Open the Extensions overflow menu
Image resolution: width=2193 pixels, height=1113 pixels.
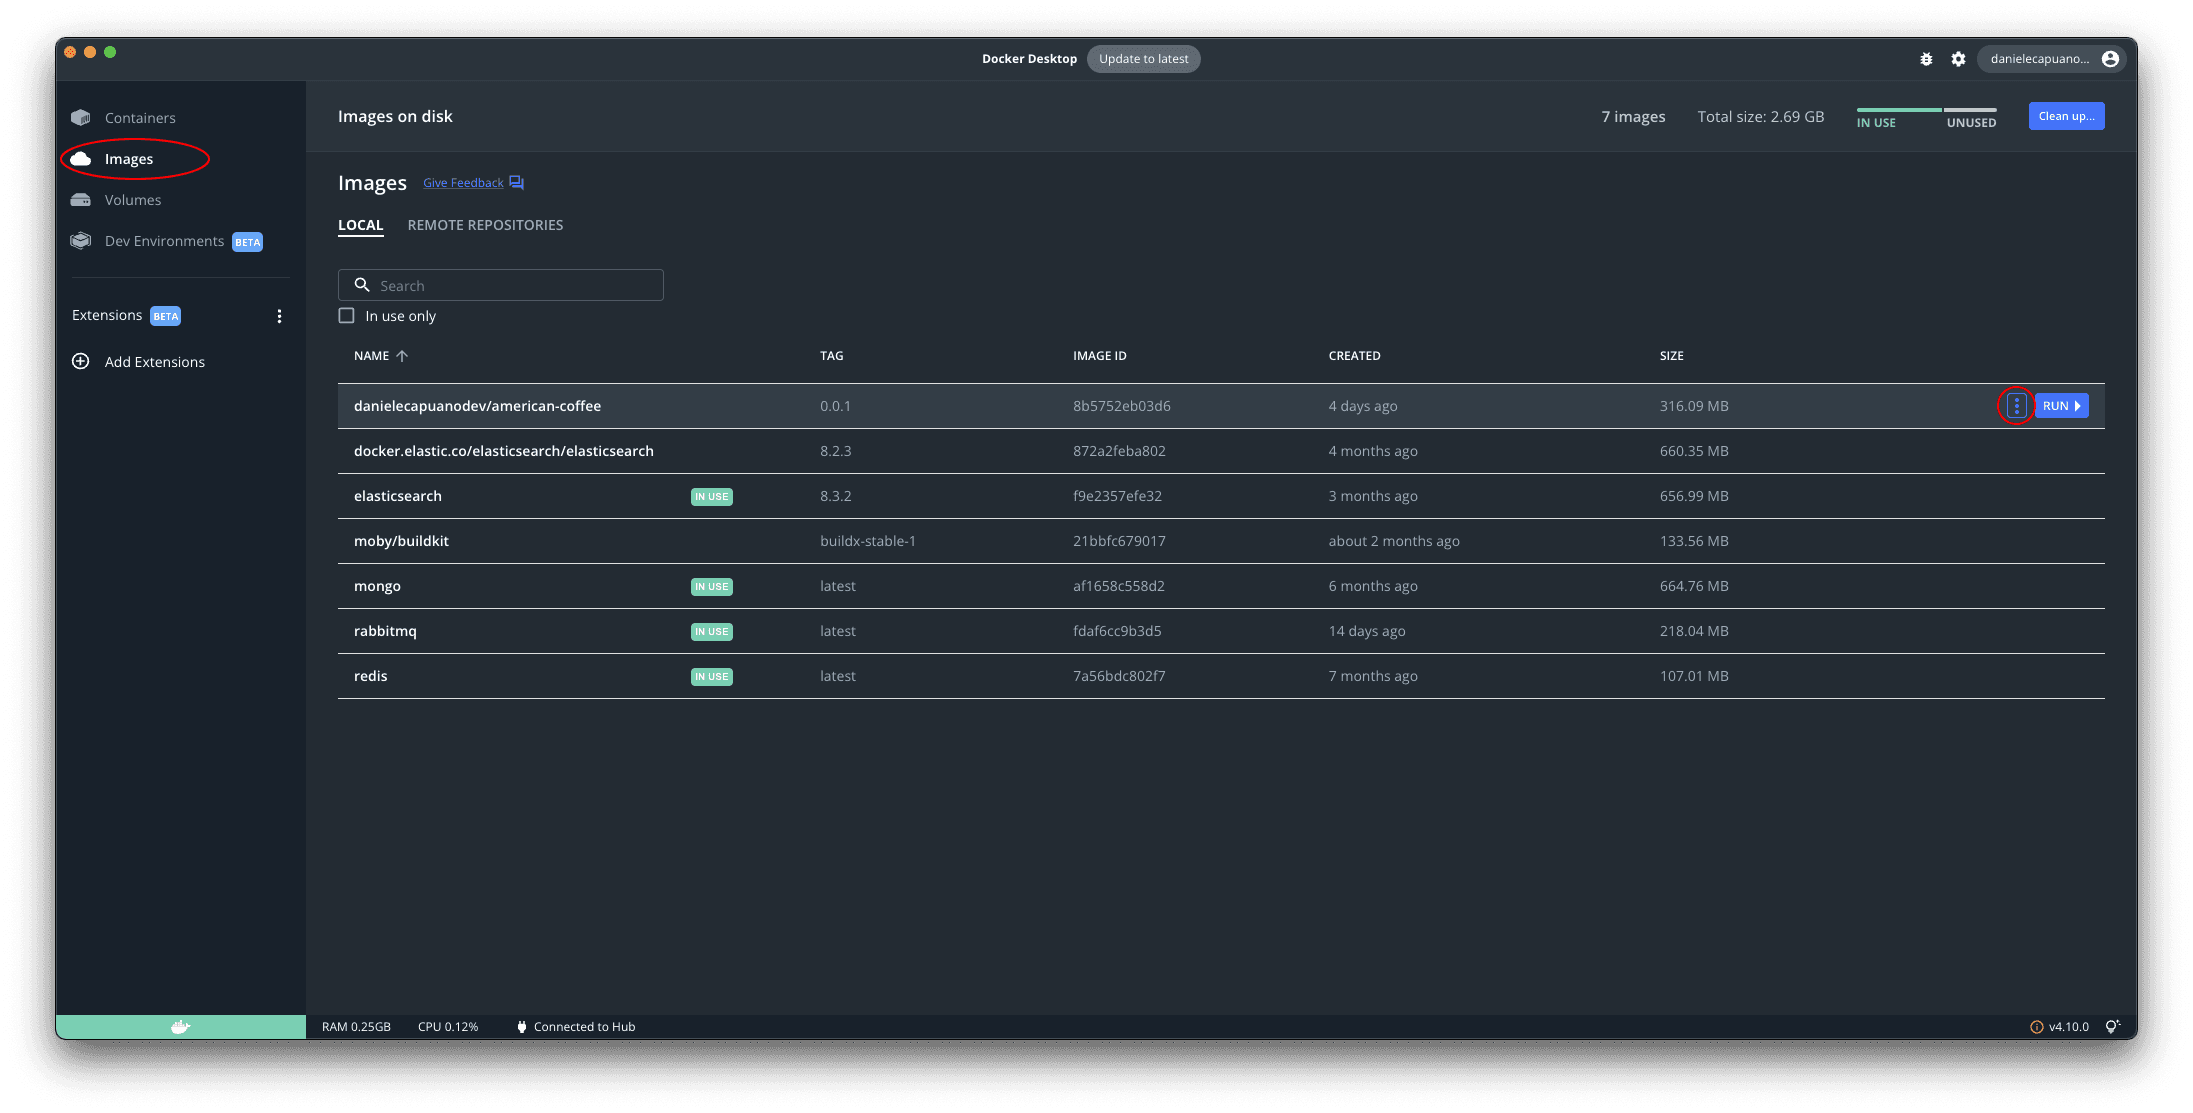coord(279,315)
